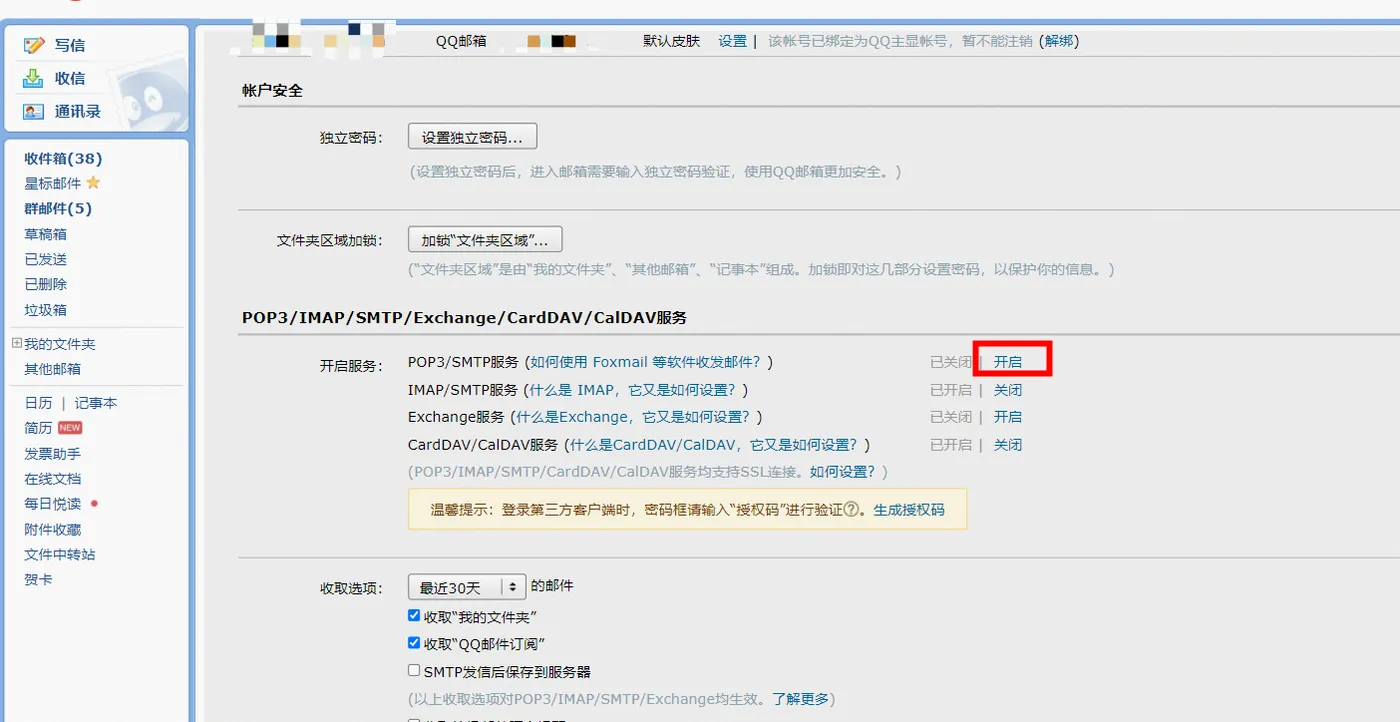The height and width of the screenshot is (722, 1400).
Task: Open 附件收藏 in sidebar
Action: click(53, 530)
